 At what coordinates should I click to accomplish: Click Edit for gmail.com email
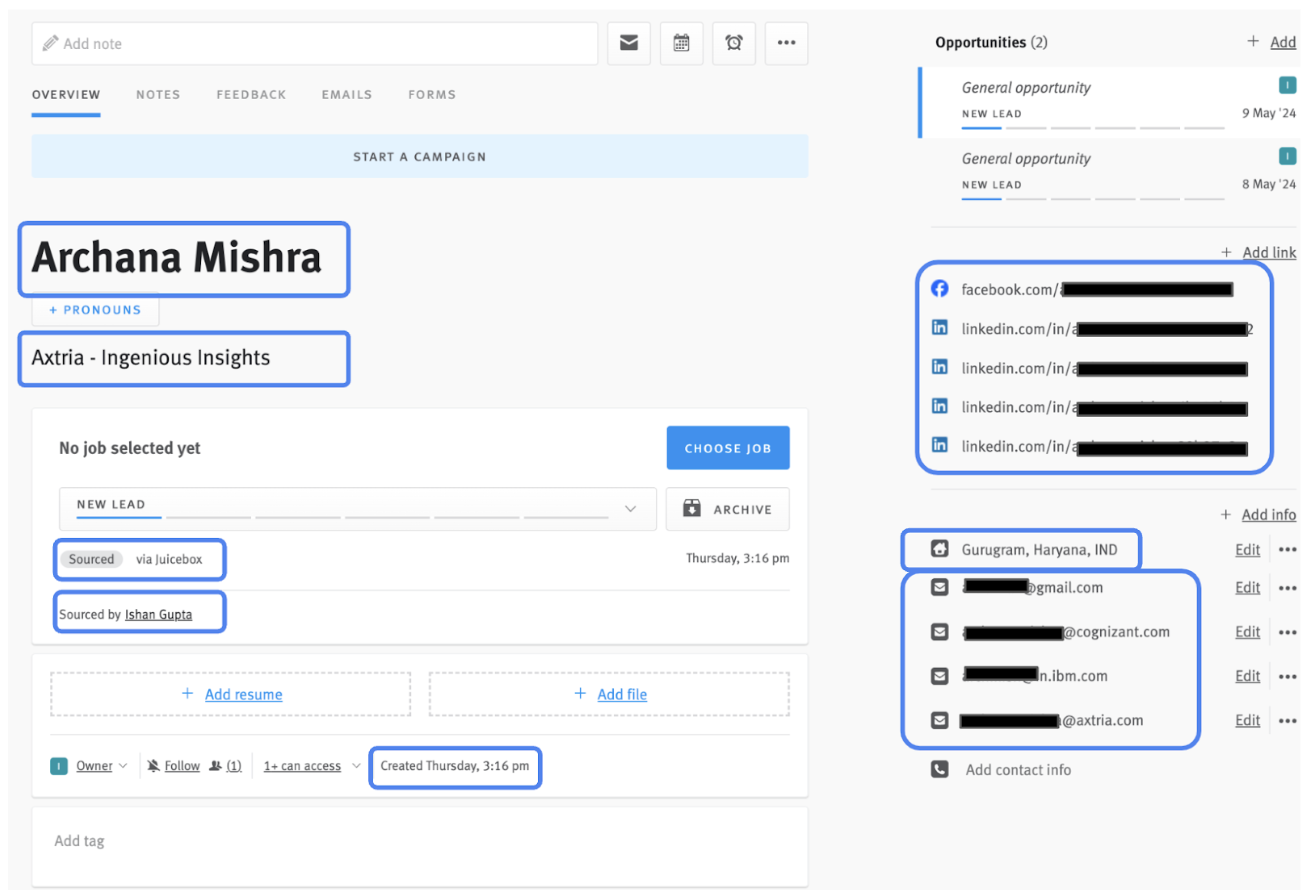click(x=1247, y=588)
